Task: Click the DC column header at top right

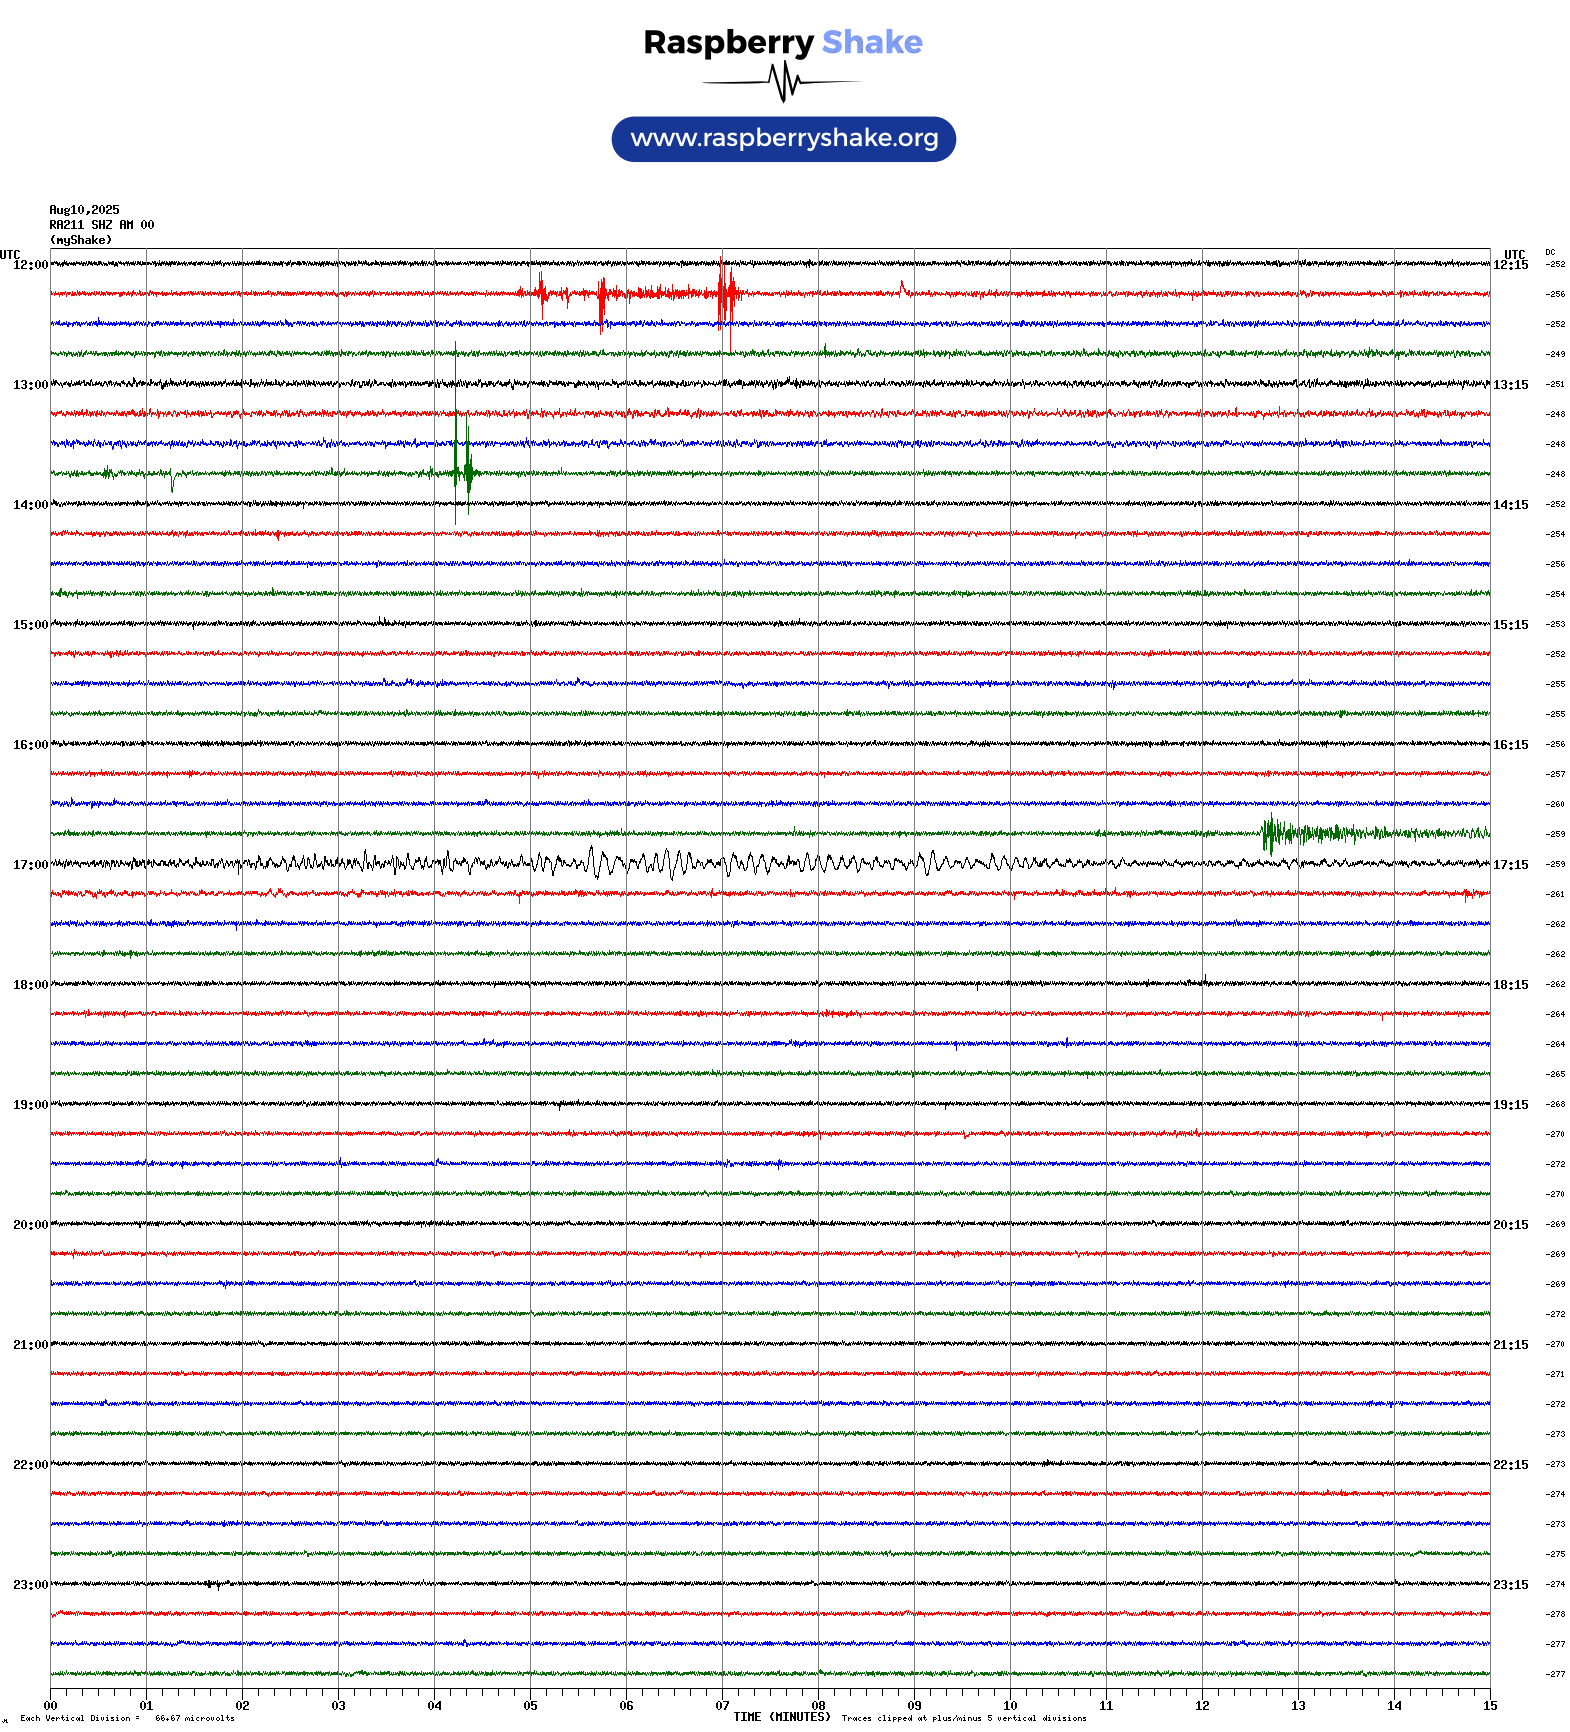Action: (x=1550, y=252)
